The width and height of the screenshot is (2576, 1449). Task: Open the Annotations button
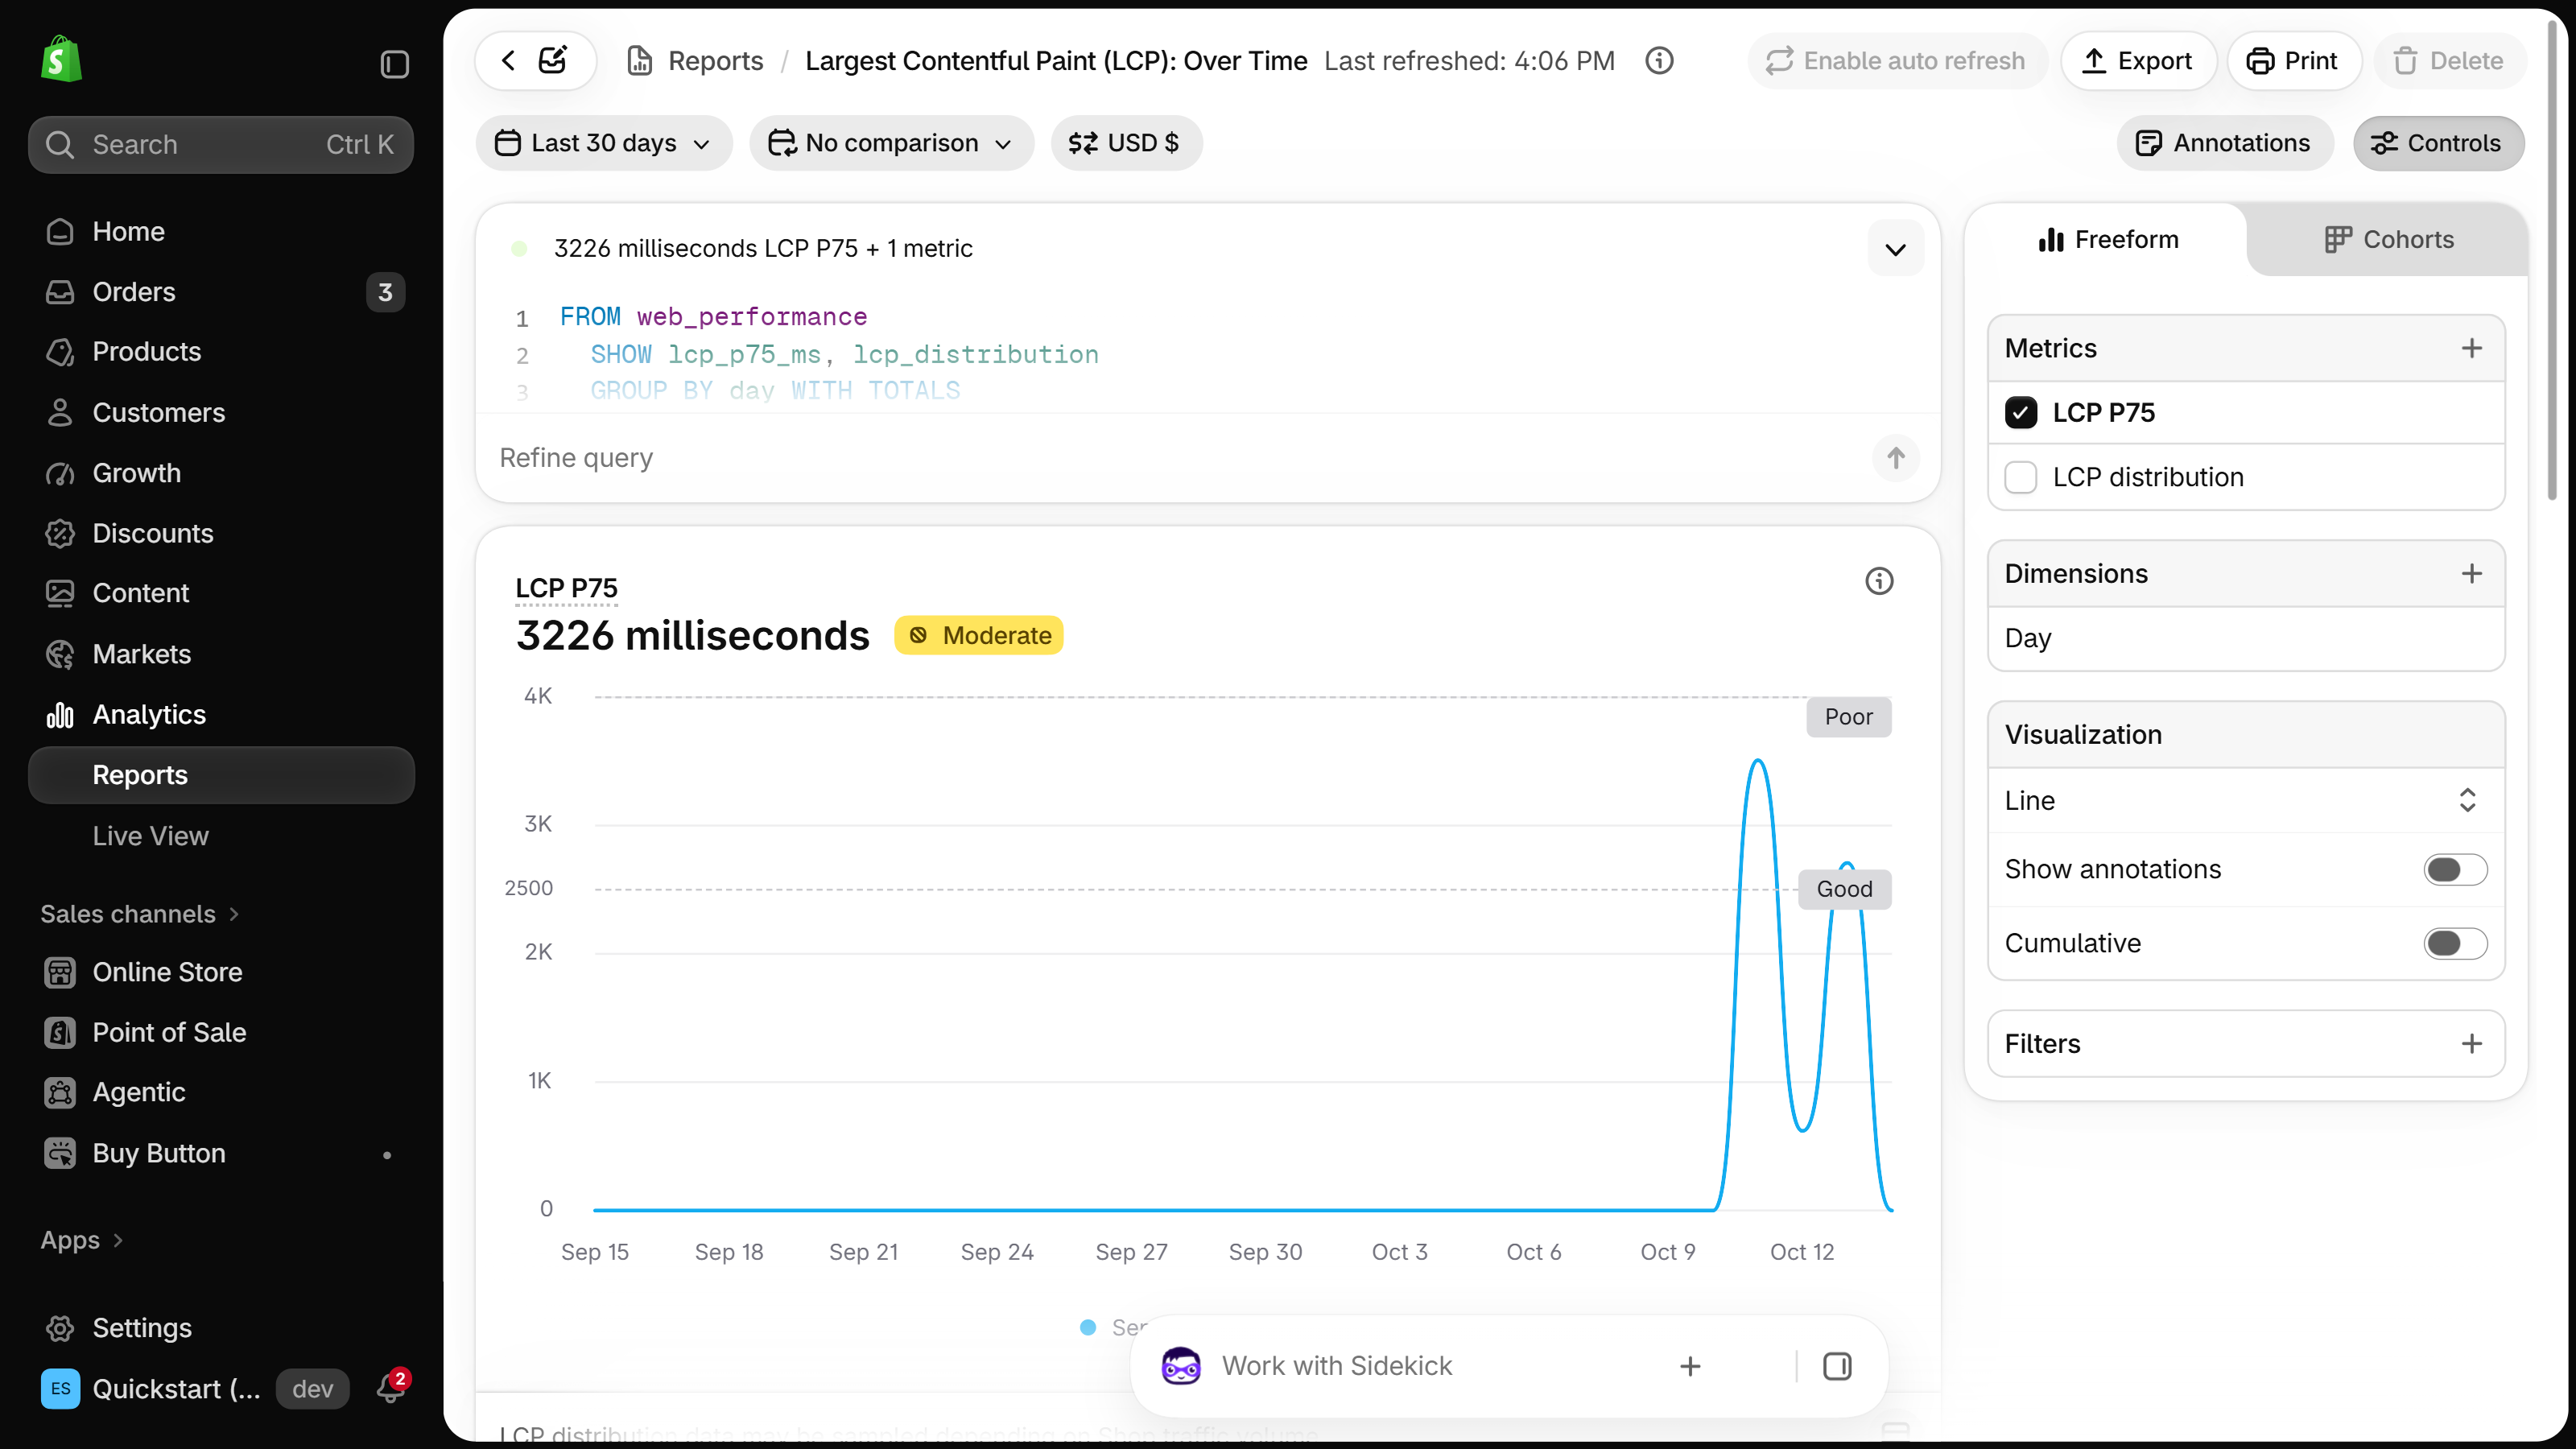[x=2224, y=143]
